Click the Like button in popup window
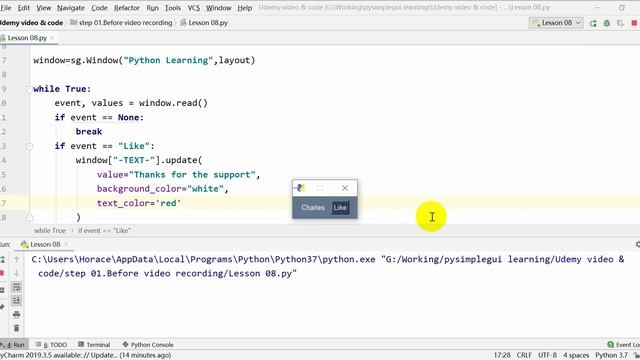The image size is (640, 360). [x=340, y=207]
